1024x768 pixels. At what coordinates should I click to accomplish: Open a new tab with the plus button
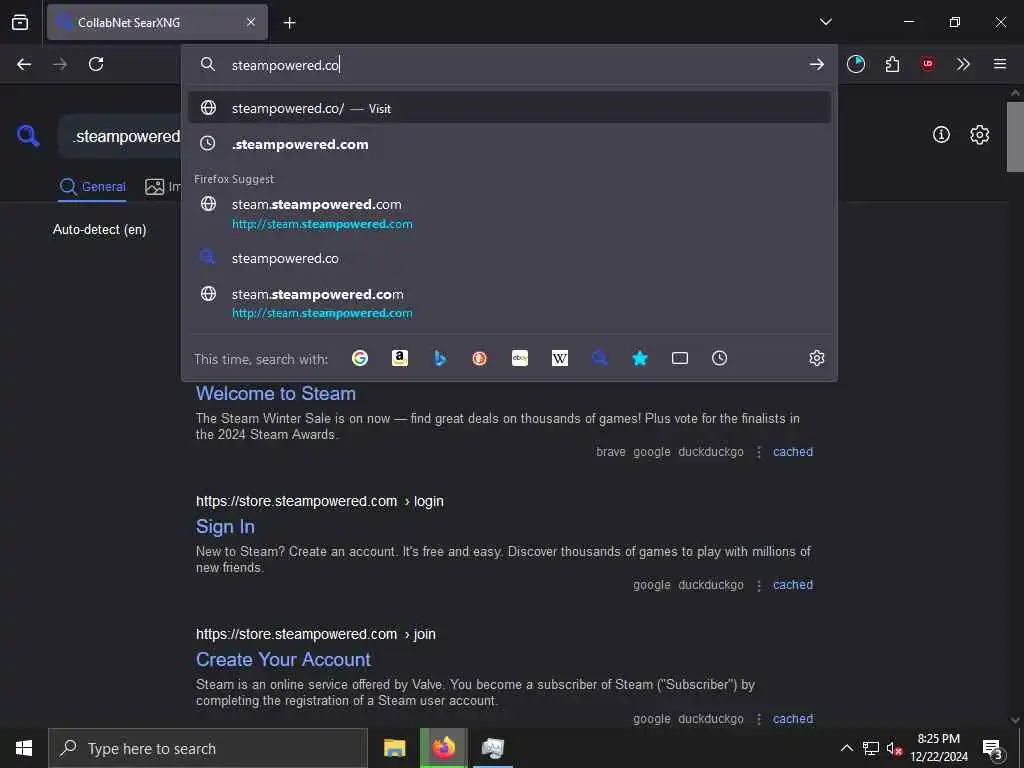point(289,23)
